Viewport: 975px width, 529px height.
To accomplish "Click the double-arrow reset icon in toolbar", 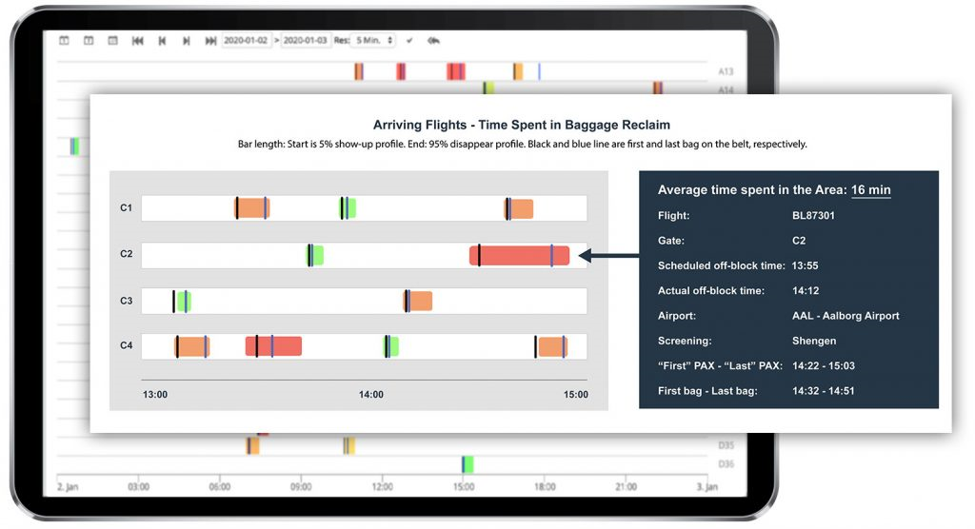I will [x=433, y=41].
